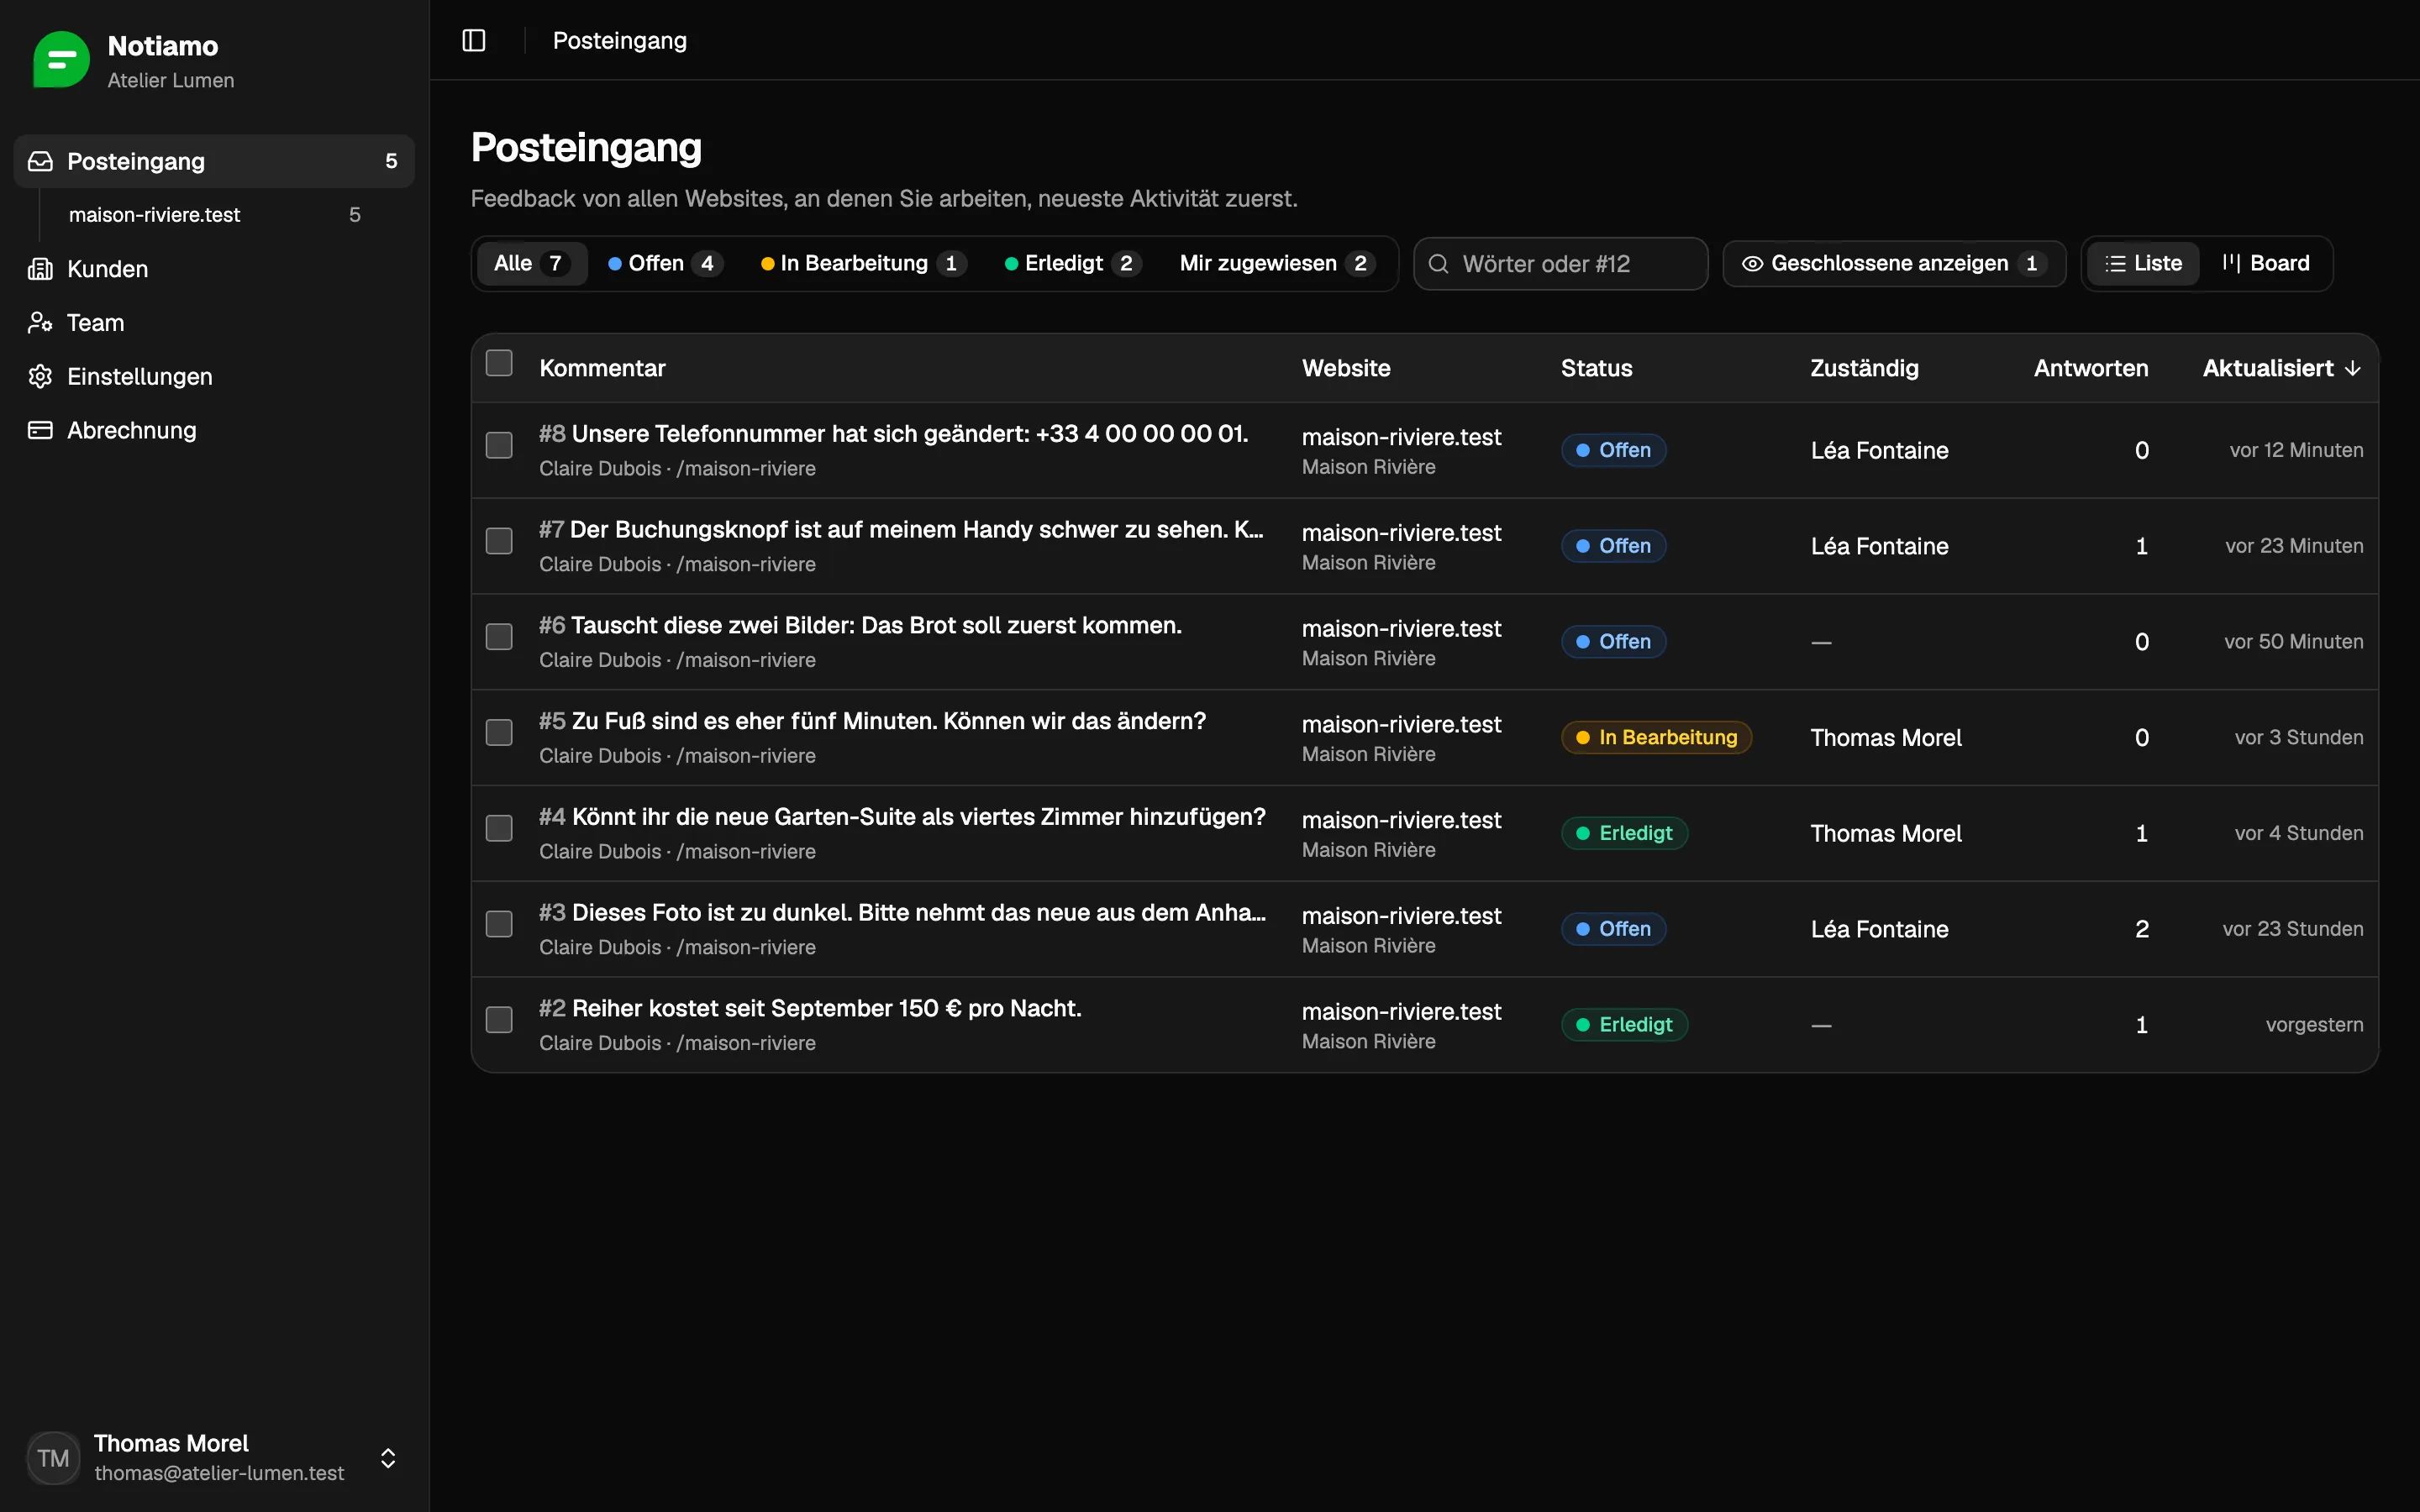Toggle Geschlossene anzeigen visibility
The image size is (2420, 1512).
1894,263
